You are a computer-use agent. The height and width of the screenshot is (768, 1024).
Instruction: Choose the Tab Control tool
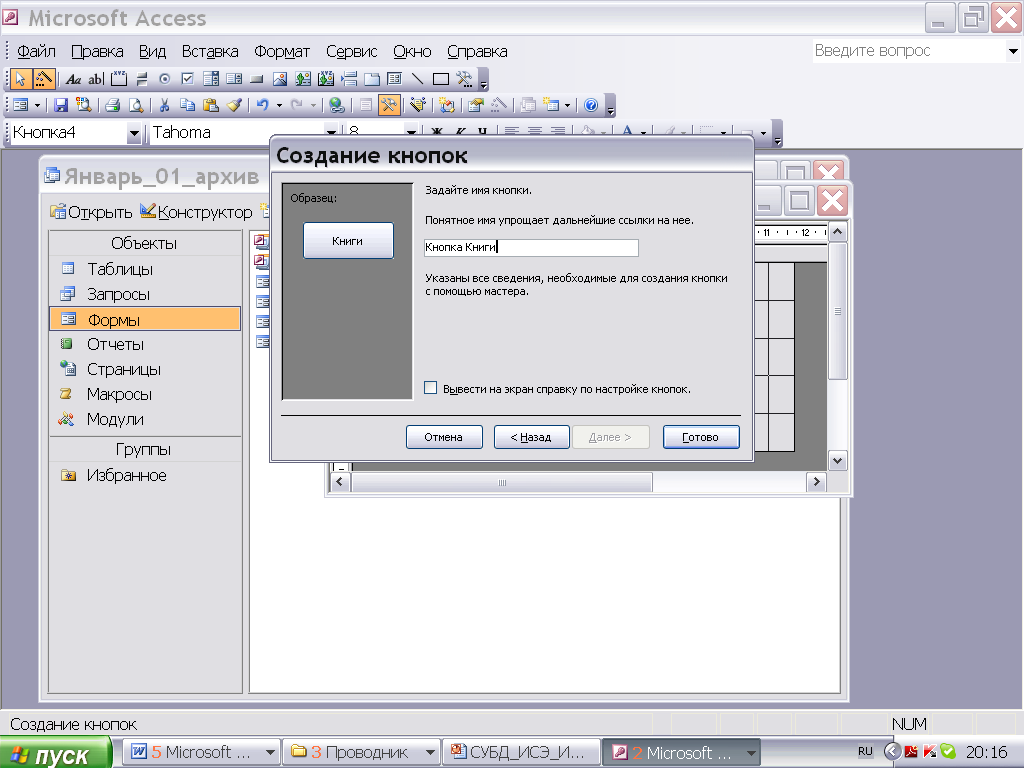click(x=372, y=80)
